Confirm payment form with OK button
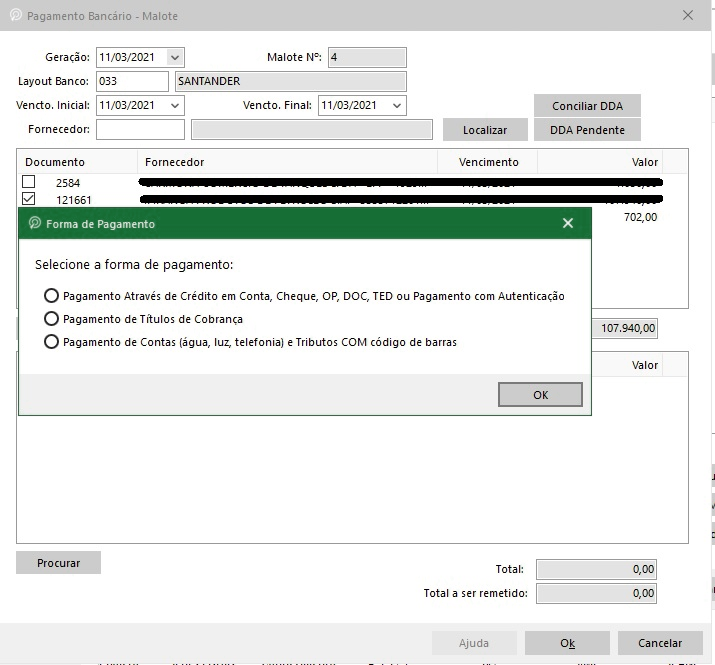 (540, 395)
